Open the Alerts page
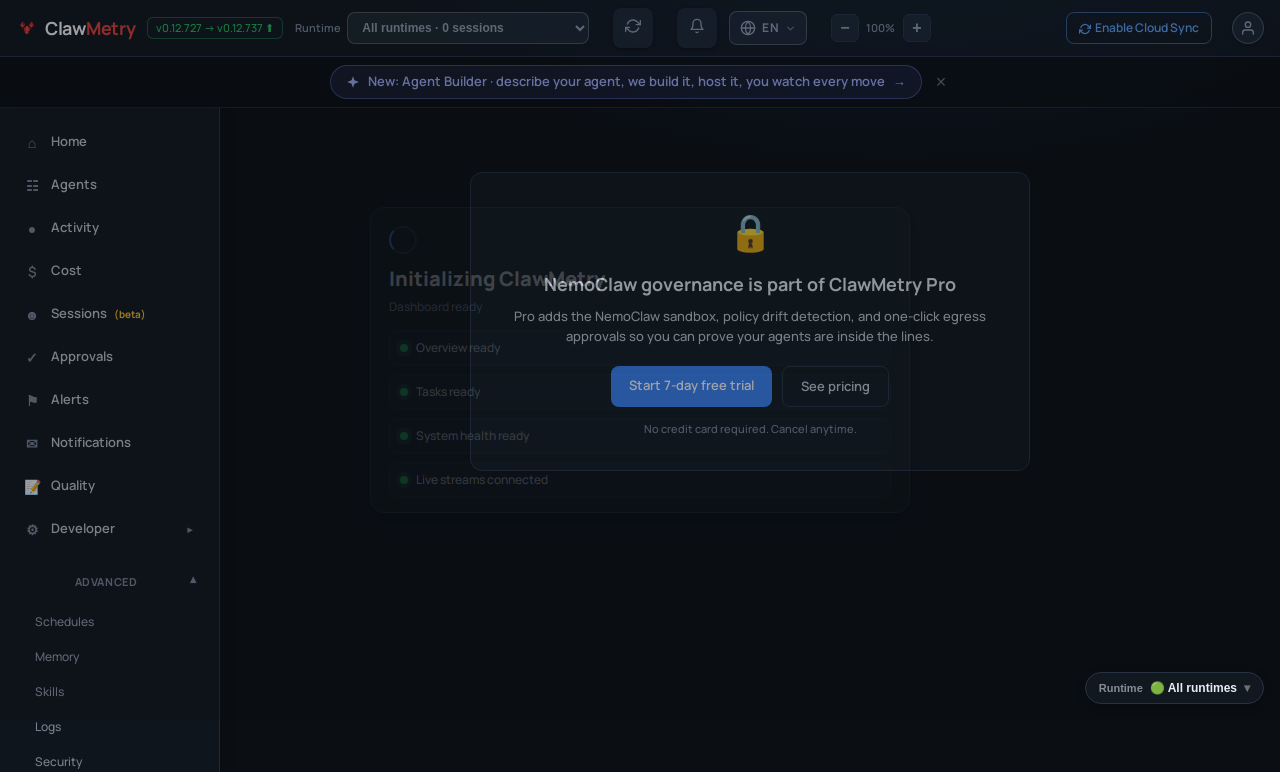This screenshot has height=772, width=1280. (x=110, y=400)
